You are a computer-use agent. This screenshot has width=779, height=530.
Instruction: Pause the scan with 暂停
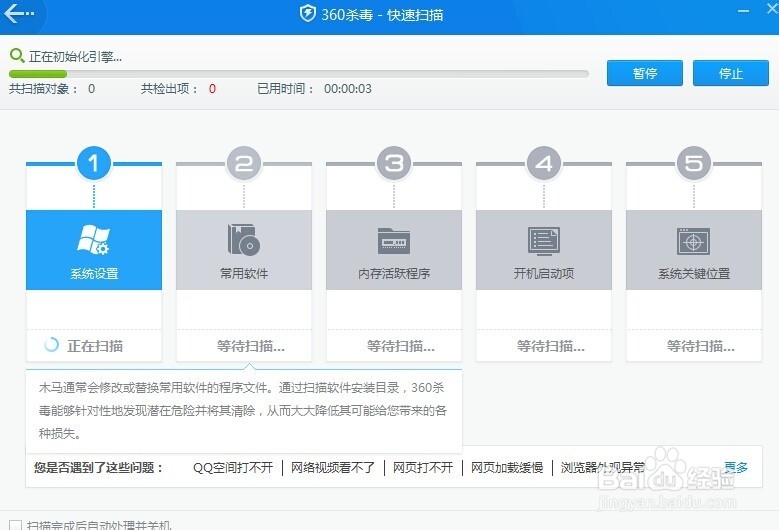(x=644, y=73)
